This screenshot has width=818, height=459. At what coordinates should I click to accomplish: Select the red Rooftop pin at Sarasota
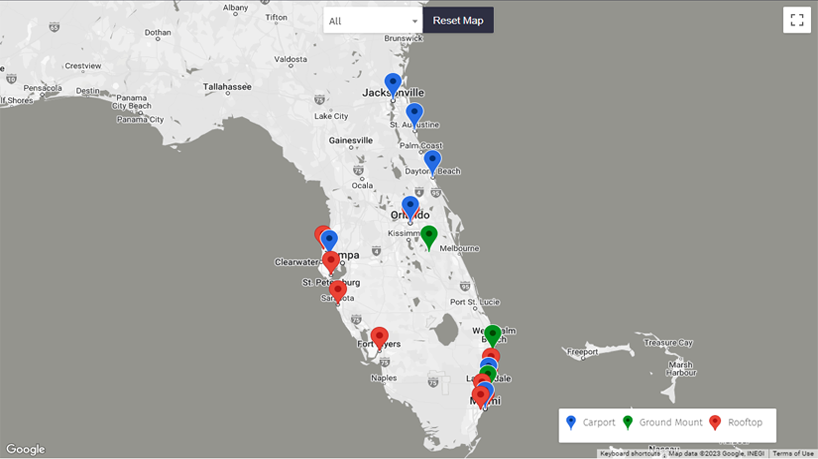click(x=338, y=291)
